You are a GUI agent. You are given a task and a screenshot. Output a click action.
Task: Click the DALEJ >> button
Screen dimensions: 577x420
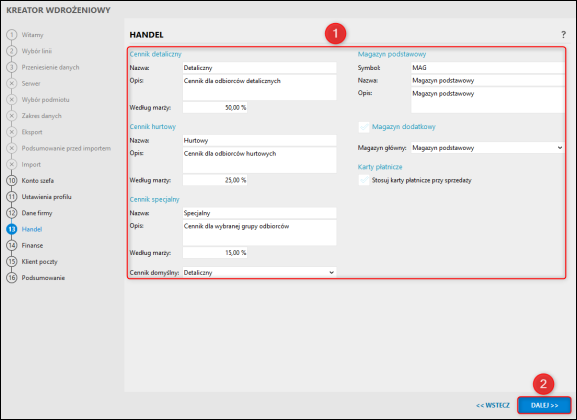(x=544, y=405)
